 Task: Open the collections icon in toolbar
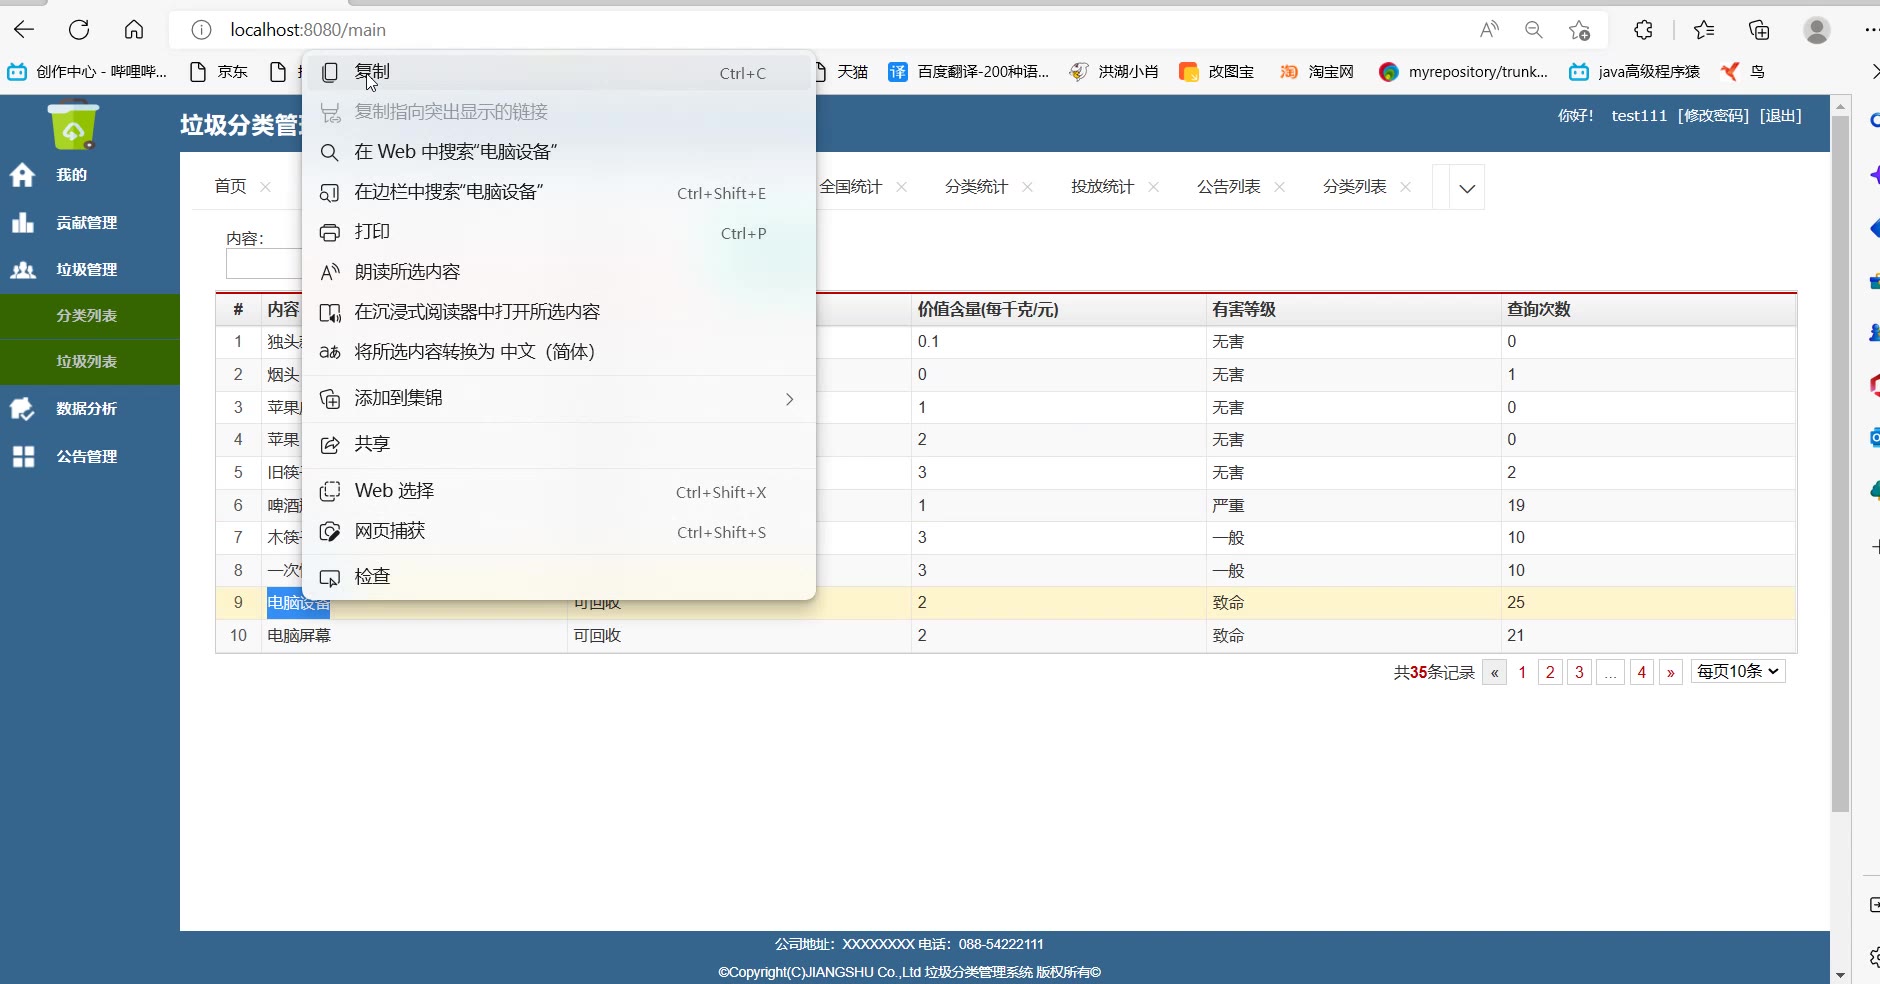[1759, 30]
